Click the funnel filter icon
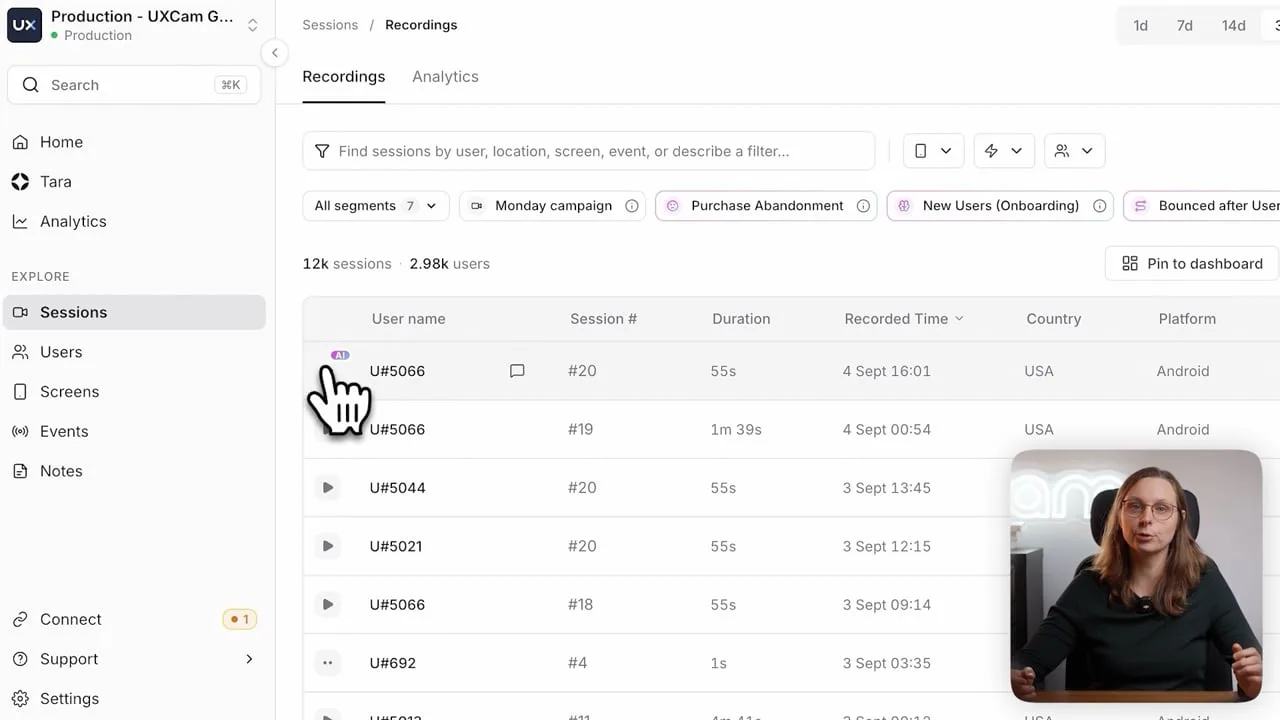 [322, 151]
